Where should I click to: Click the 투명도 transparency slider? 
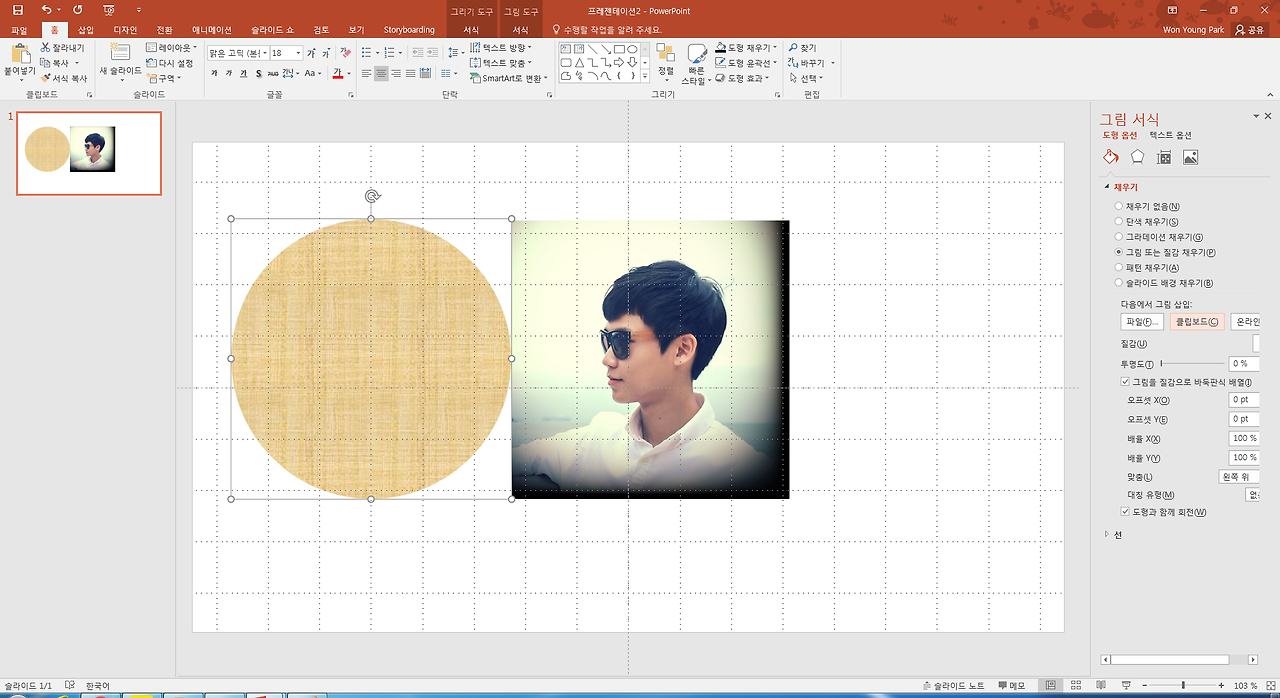point(1191,364)
